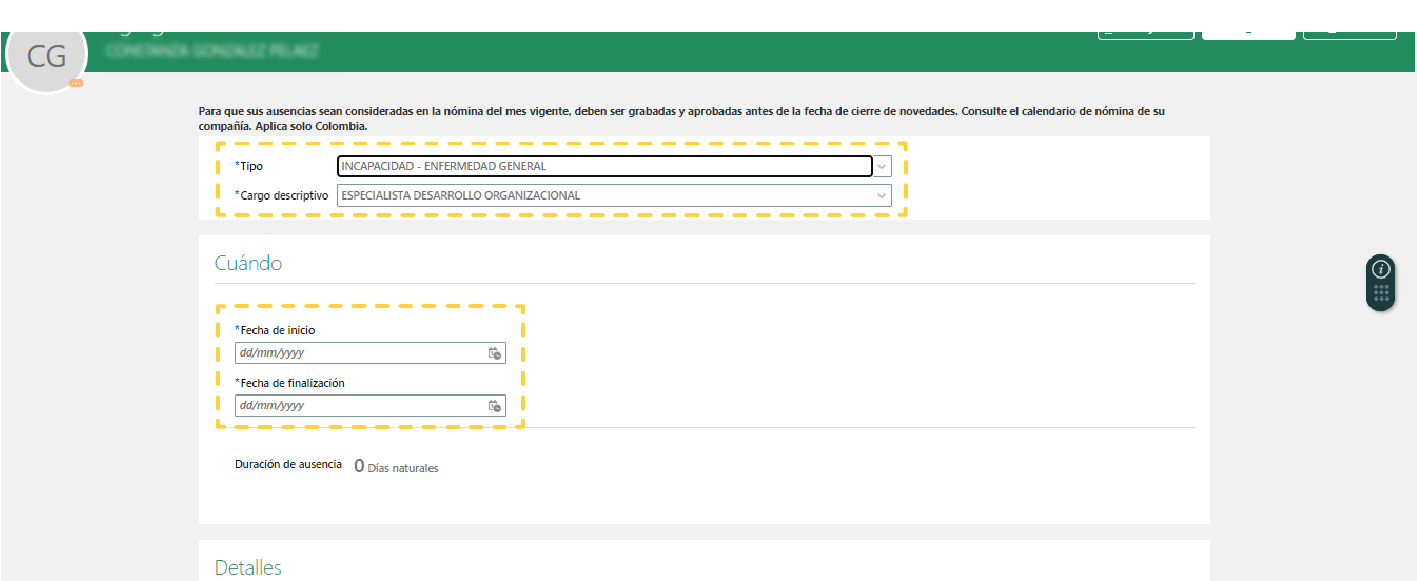
Task: Click the Cuándo section heading
Action: point(248,263)
